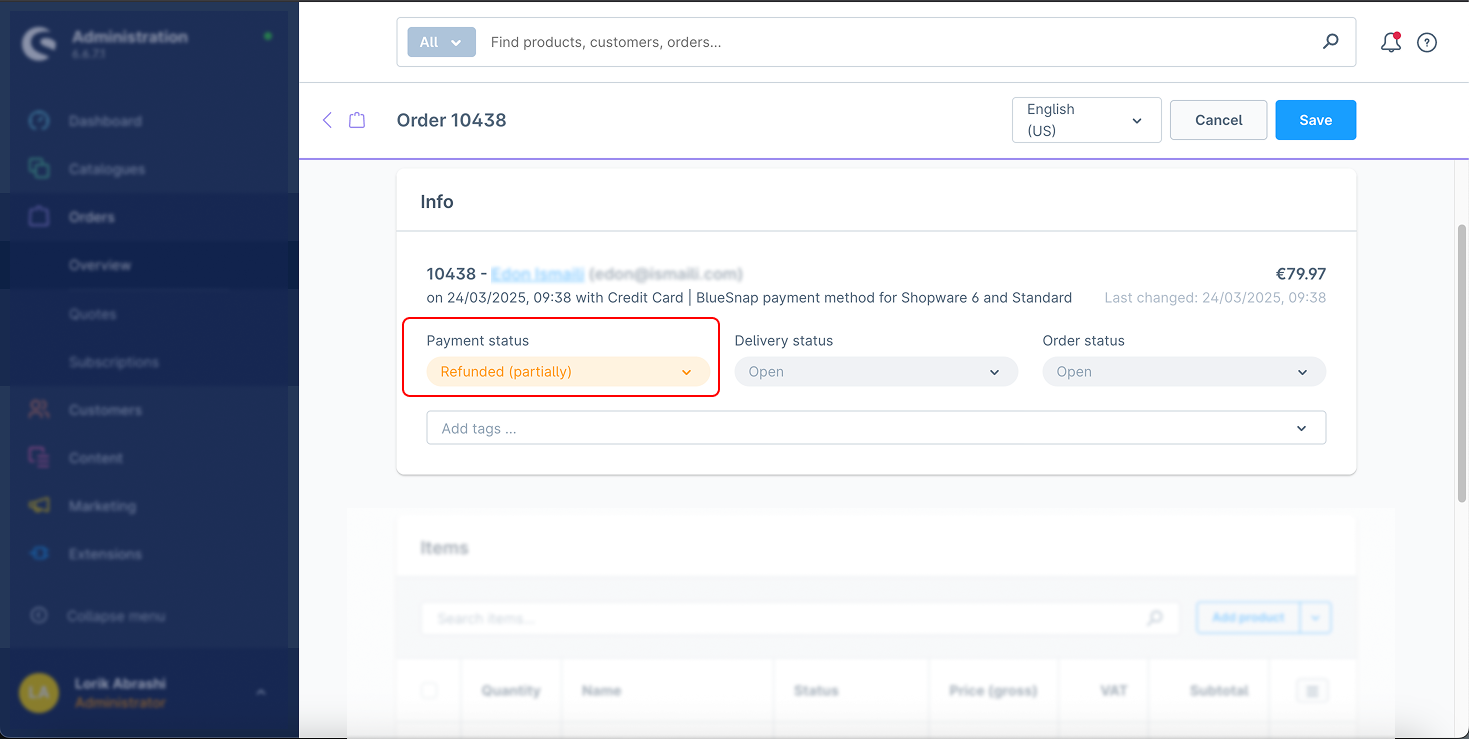Screen dimensions: 1469x739
Task: Go back using the left arrow icon
Action: (327, 120)
